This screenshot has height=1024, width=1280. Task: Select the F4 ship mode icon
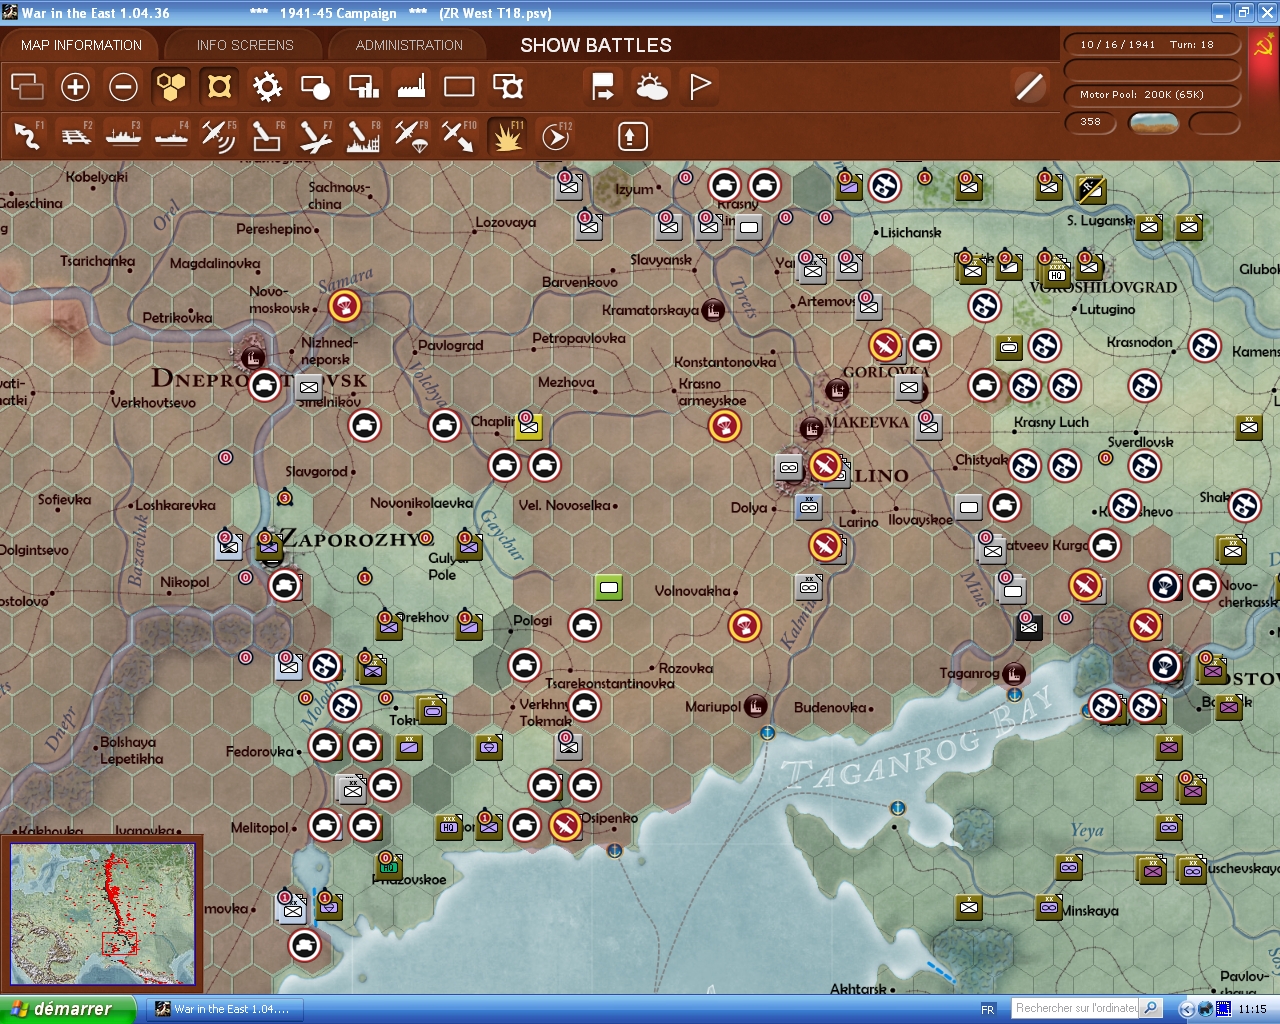[x=171, y=136]
